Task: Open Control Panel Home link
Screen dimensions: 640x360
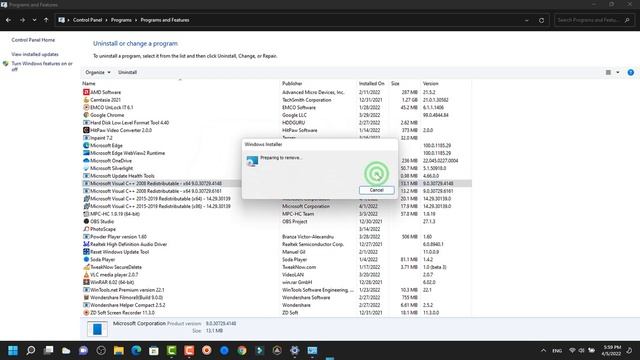Action: (x=33, y=40)
